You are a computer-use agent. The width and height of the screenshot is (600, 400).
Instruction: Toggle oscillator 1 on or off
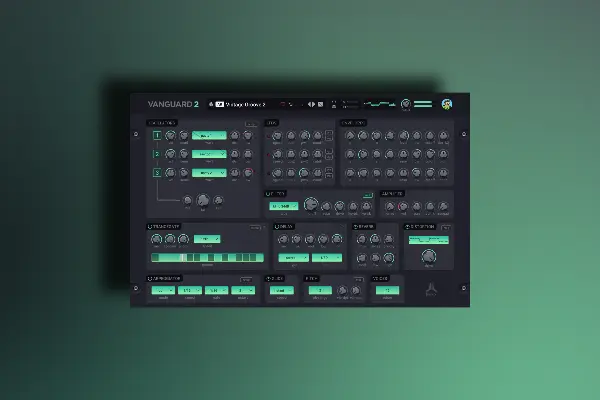point(157,135)
